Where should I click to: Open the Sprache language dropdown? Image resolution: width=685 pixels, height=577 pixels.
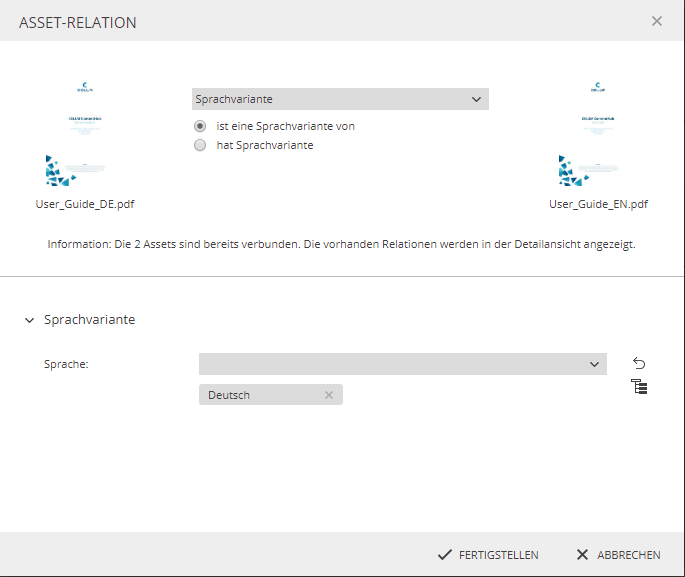click(402, 364)
